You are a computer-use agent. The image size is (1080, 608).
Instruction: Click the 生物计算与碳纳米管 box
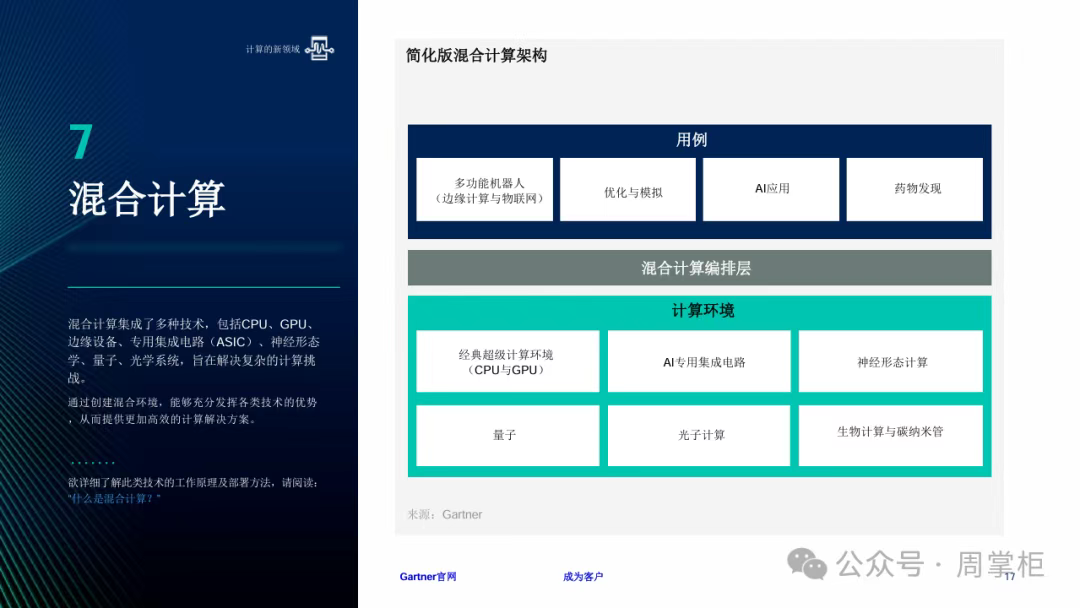(891, 435)
